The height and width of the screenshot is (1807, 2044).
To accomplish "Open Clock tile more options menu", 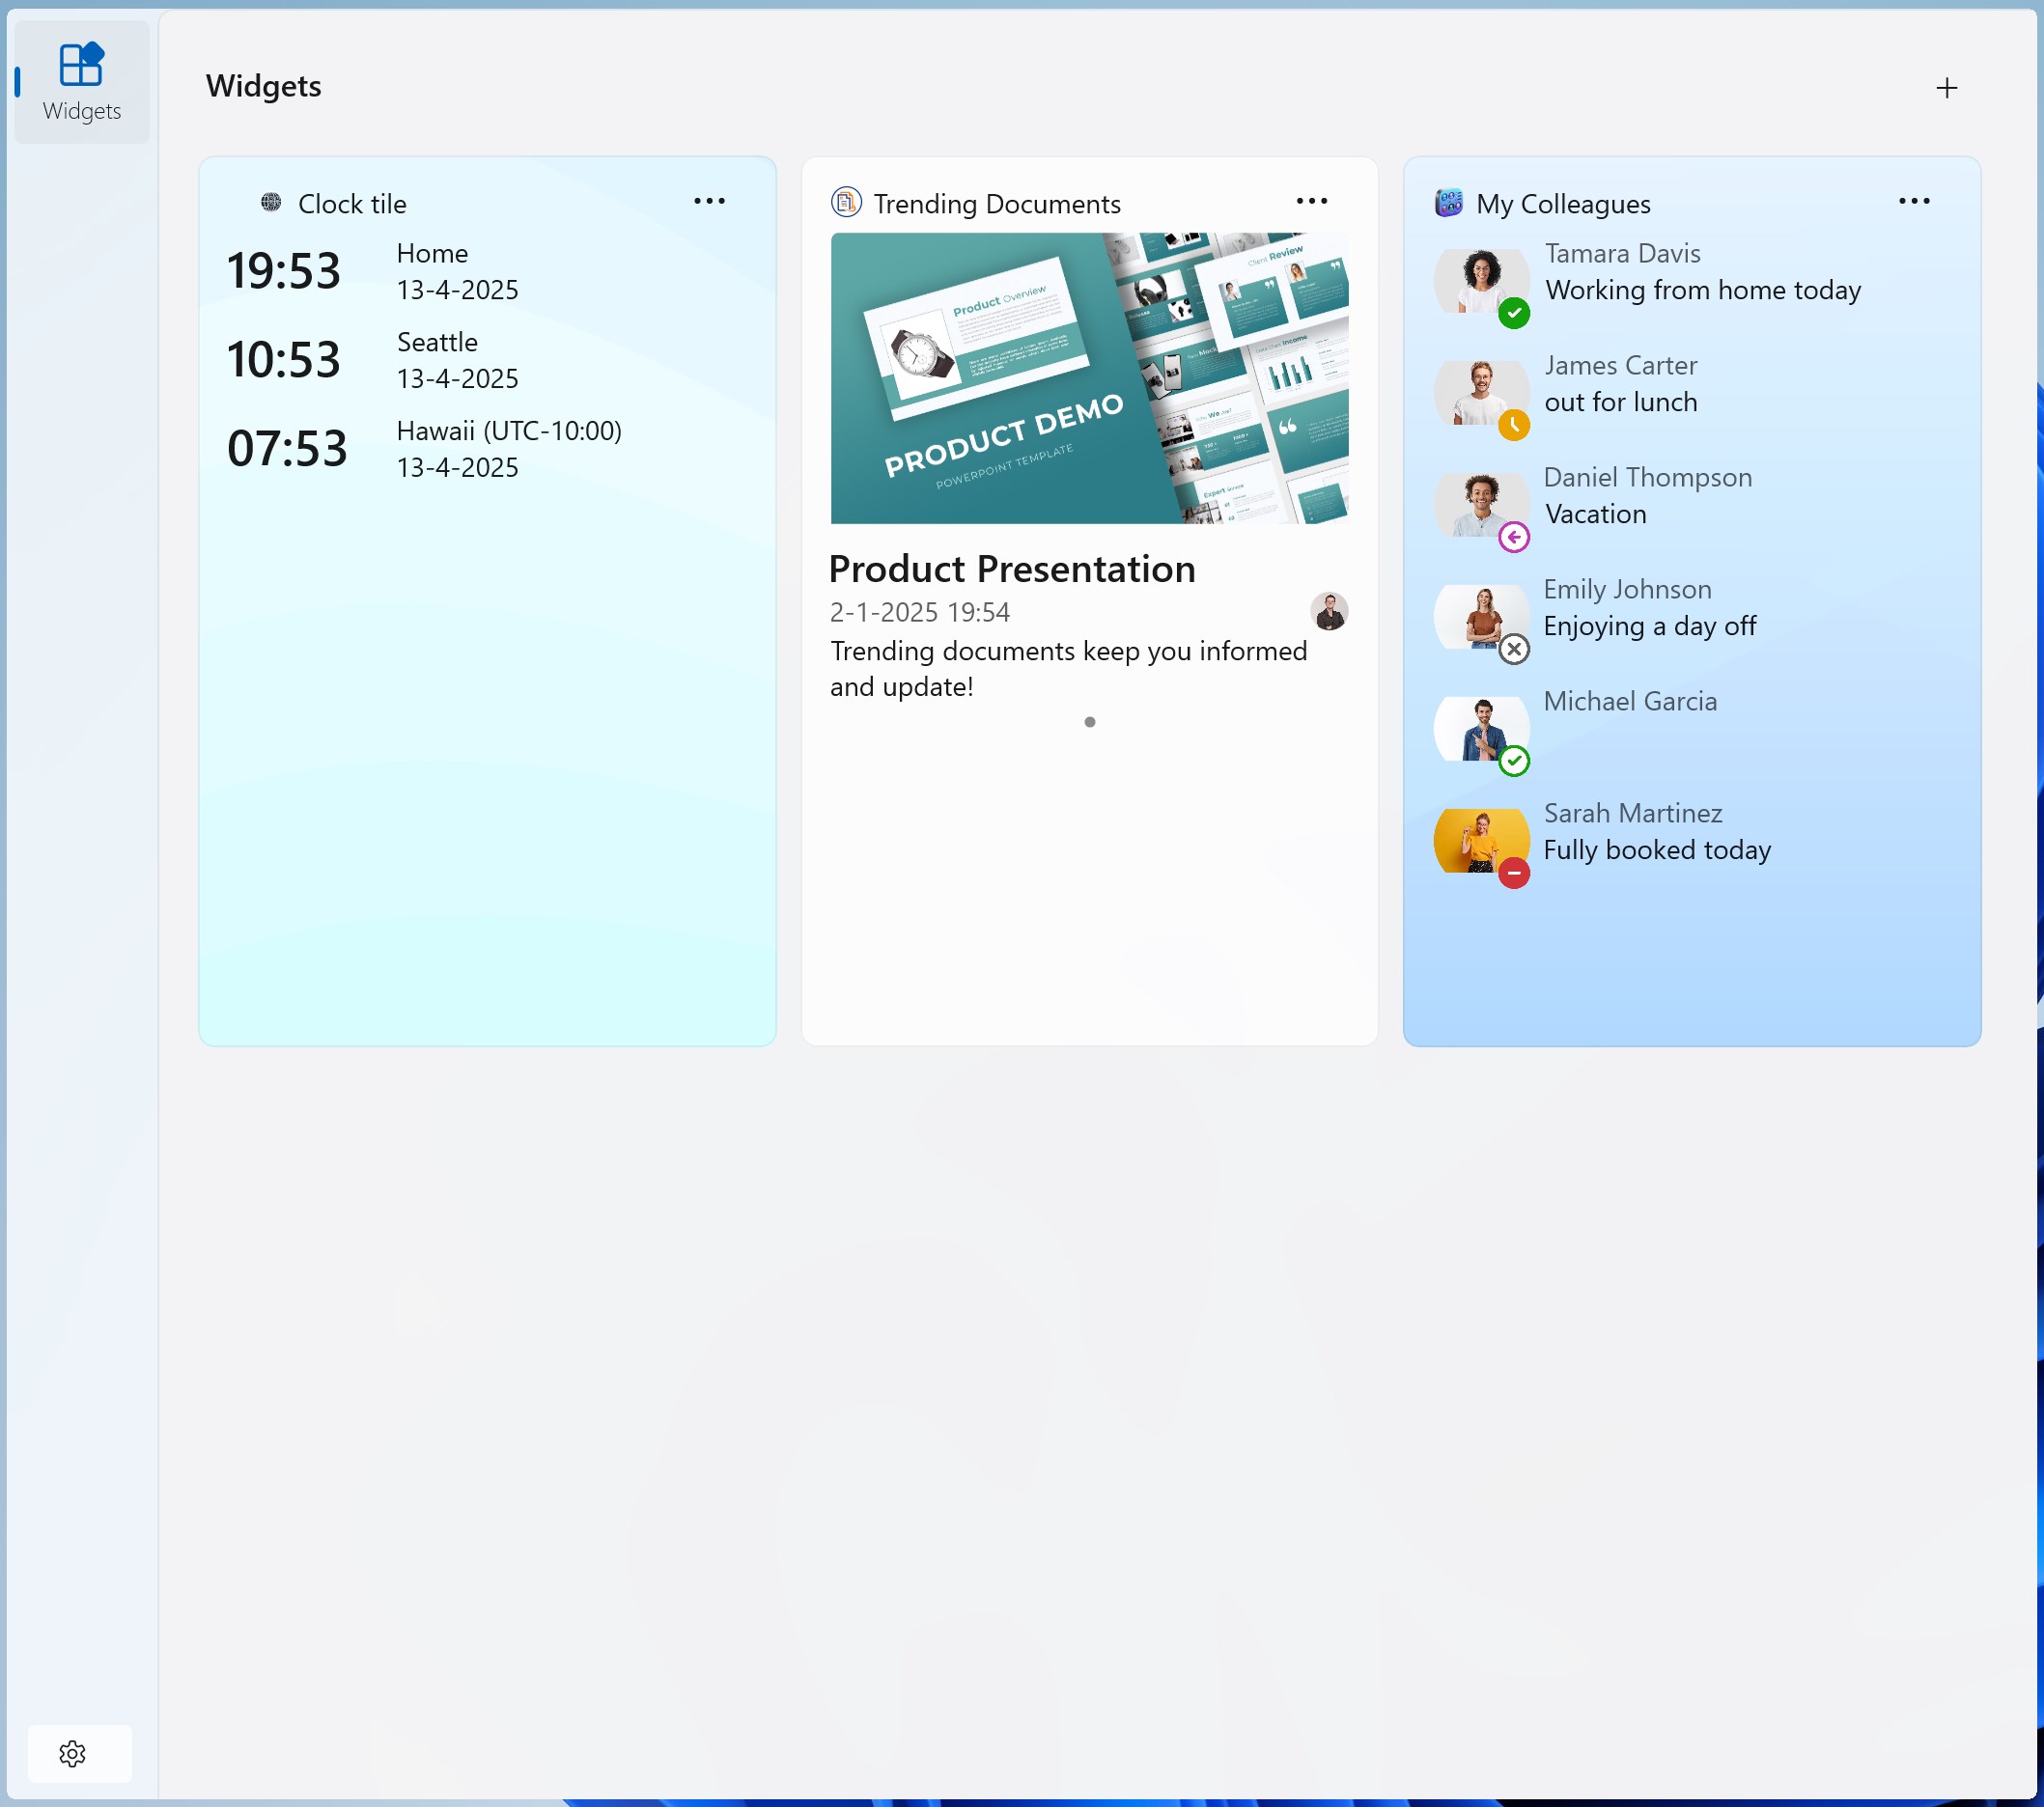I will tap(709, 201).
